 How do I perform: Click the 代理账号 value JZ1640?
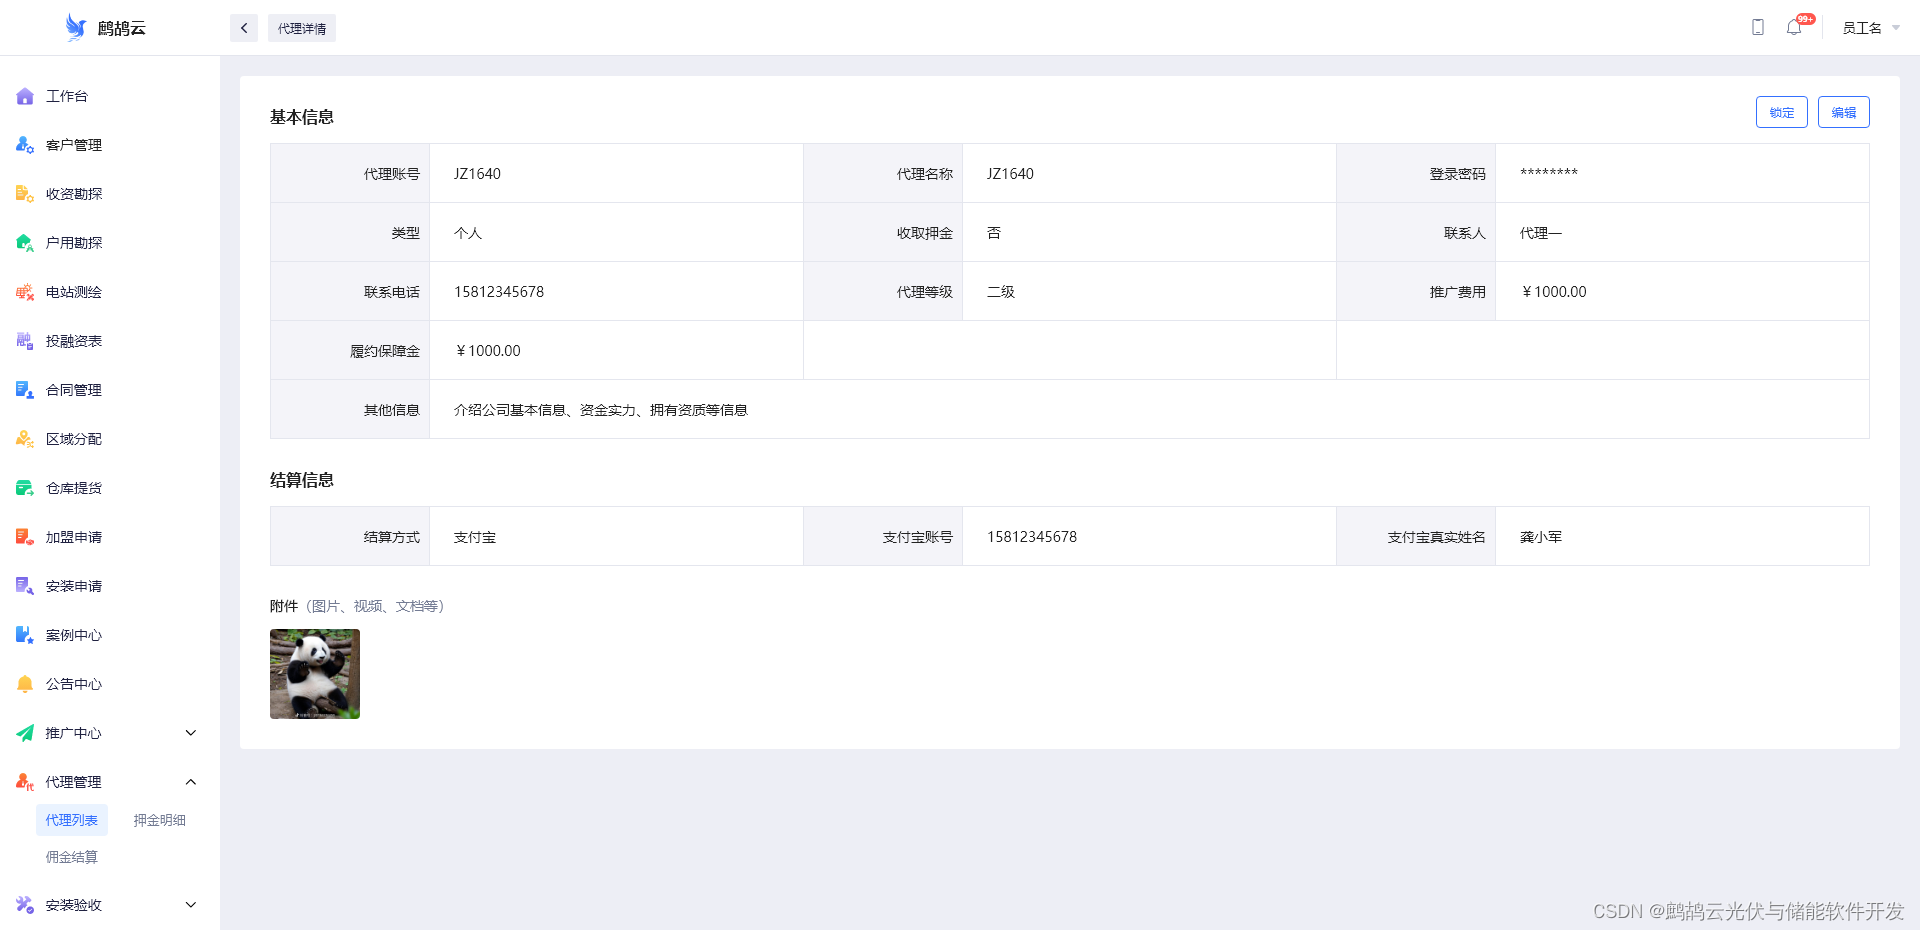tap(477, 174)
